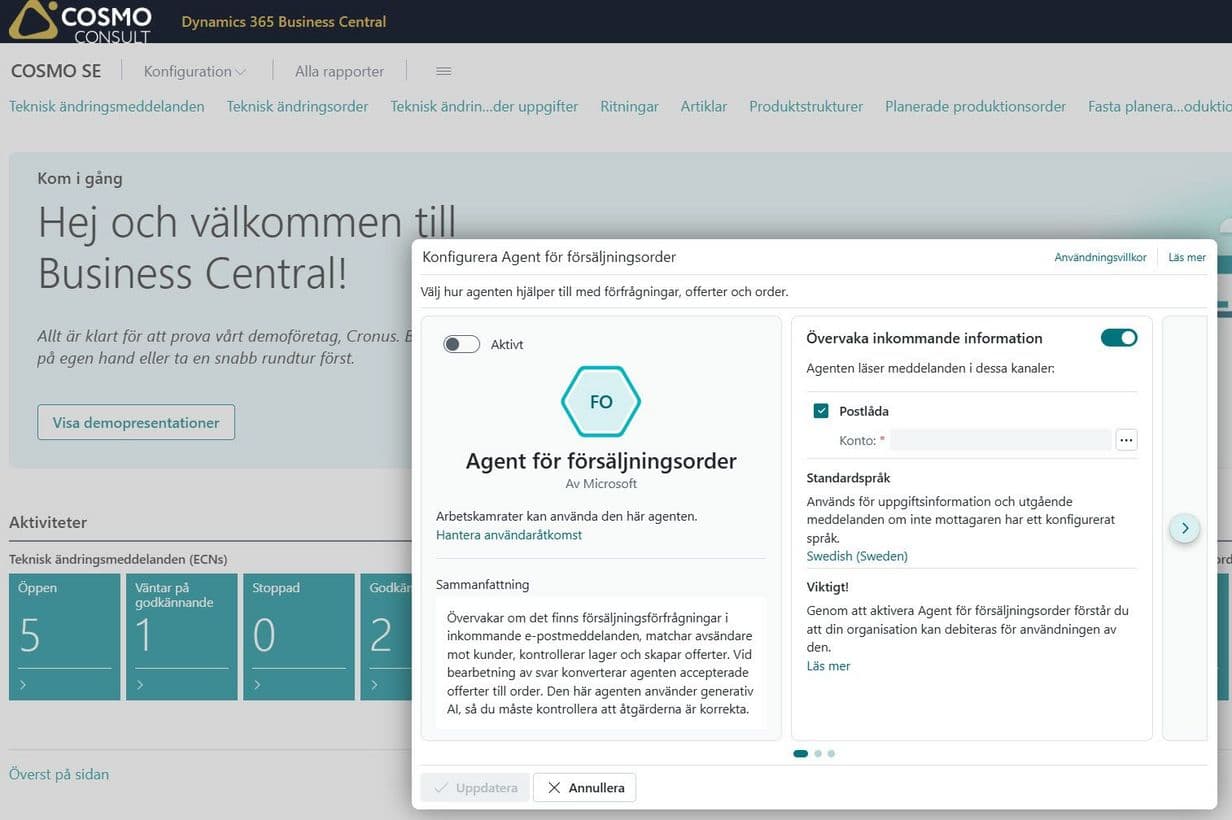This screenshot has height=820, width=1232.
Task: Enable the Aktivt toggle
Action: click(461, 343)
